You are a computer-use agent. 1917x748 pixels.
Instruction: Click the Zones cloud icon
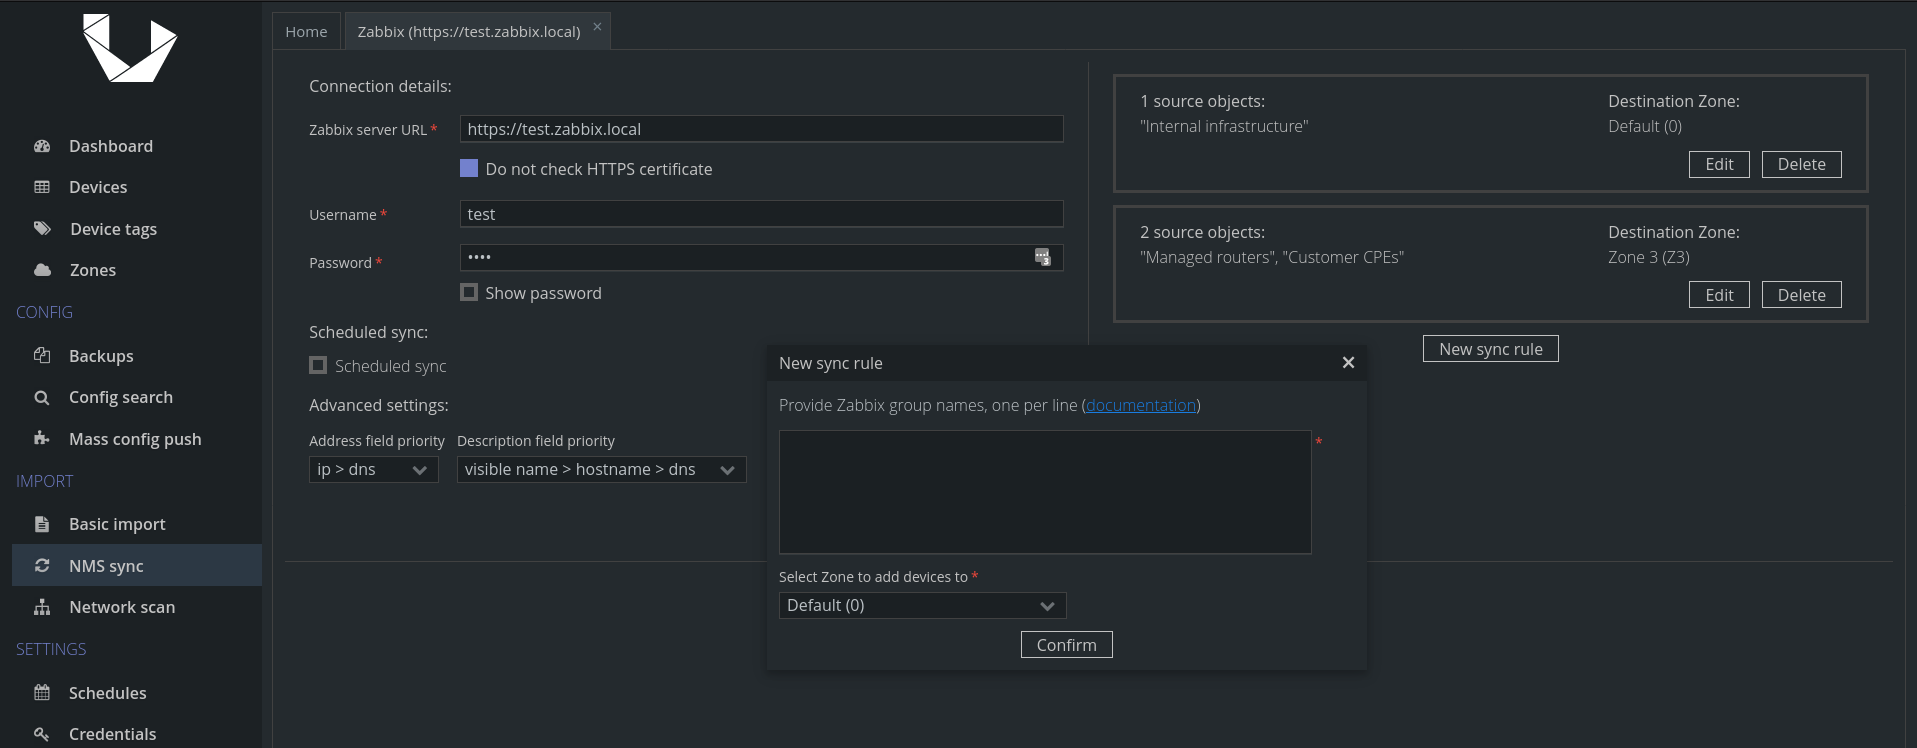click(x=42, y=270)
